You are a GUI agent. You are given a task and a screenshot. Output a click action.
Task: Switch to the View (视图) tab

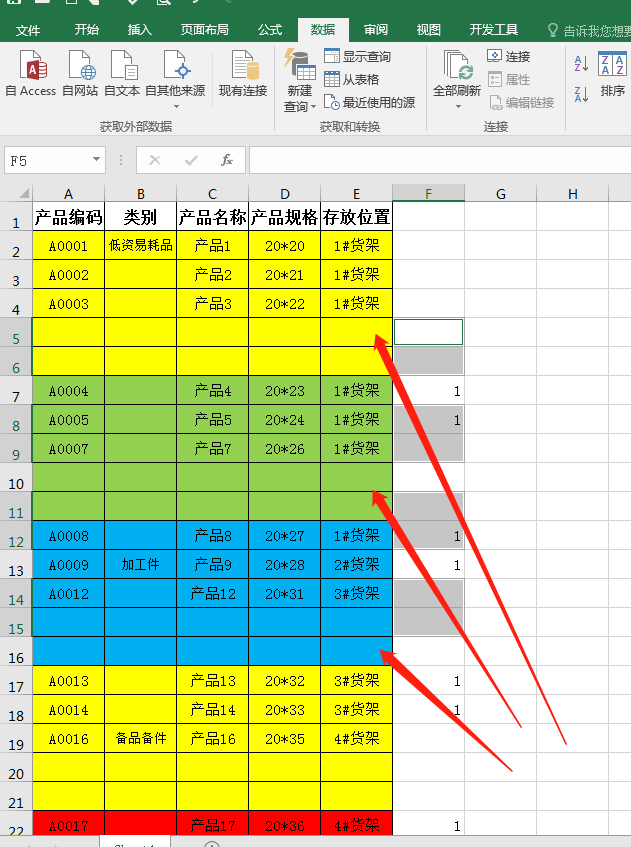click(x=428, y=30)
